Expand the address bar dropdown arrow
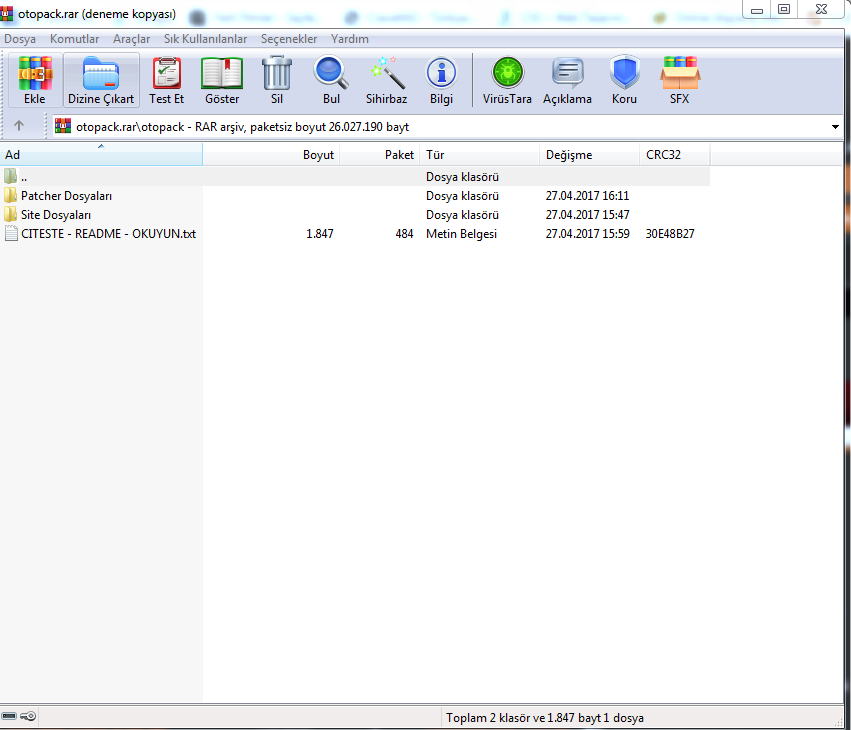Image resolution: width=851 pixels, height=730 pixels. coord(835,126)
